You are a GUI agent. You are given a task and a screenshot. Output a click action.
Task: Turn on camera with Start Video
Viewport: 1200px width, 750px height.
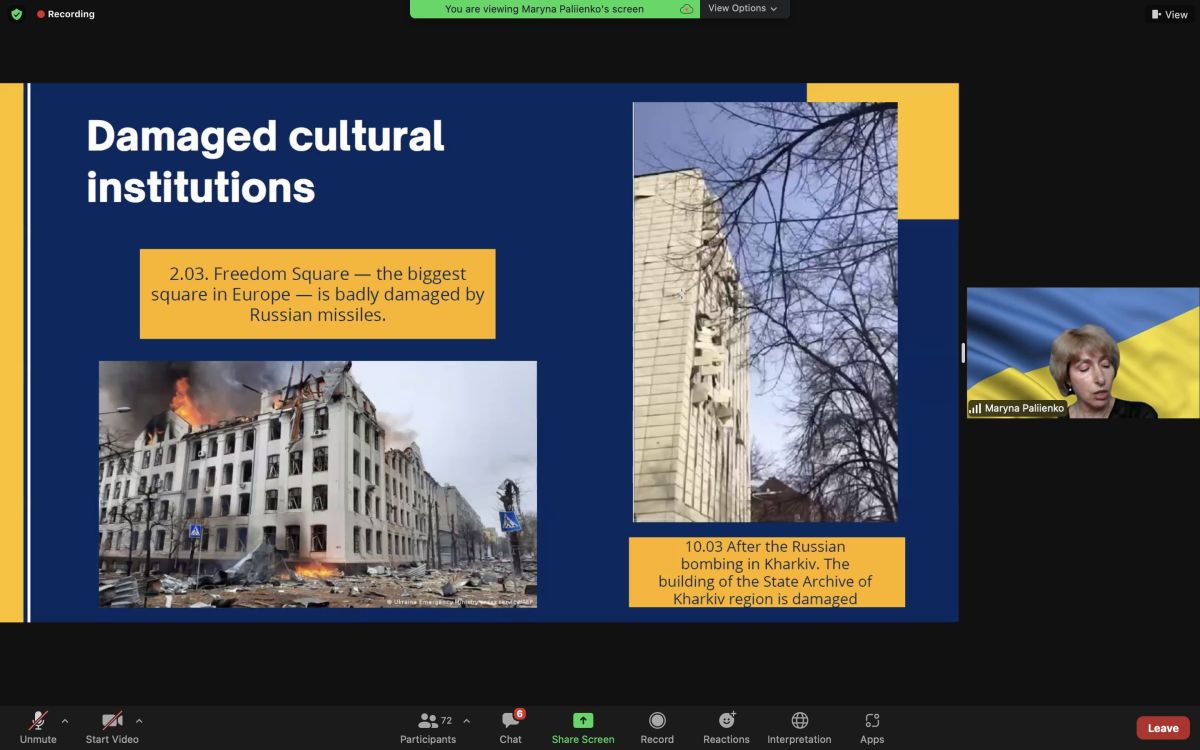coord(112,727)
